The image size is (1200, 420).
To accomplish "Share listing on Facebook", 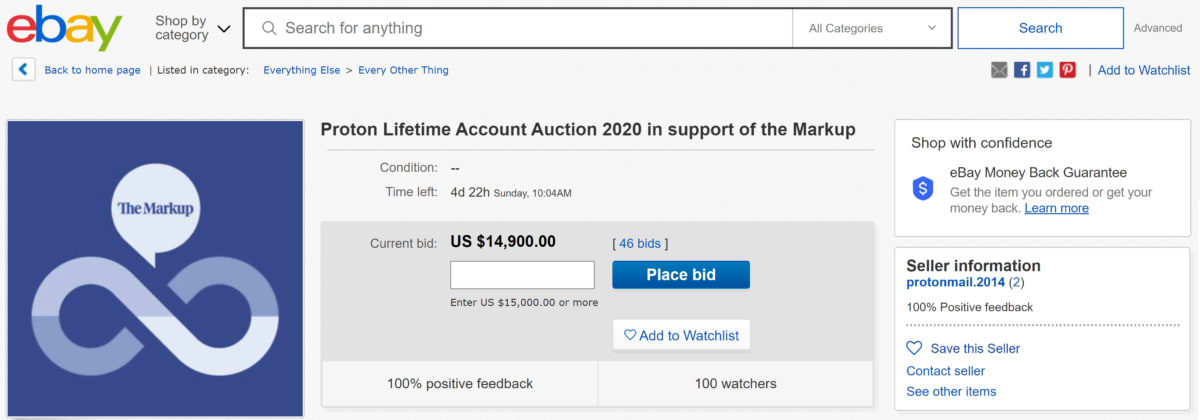I will tap(1022, 70).
